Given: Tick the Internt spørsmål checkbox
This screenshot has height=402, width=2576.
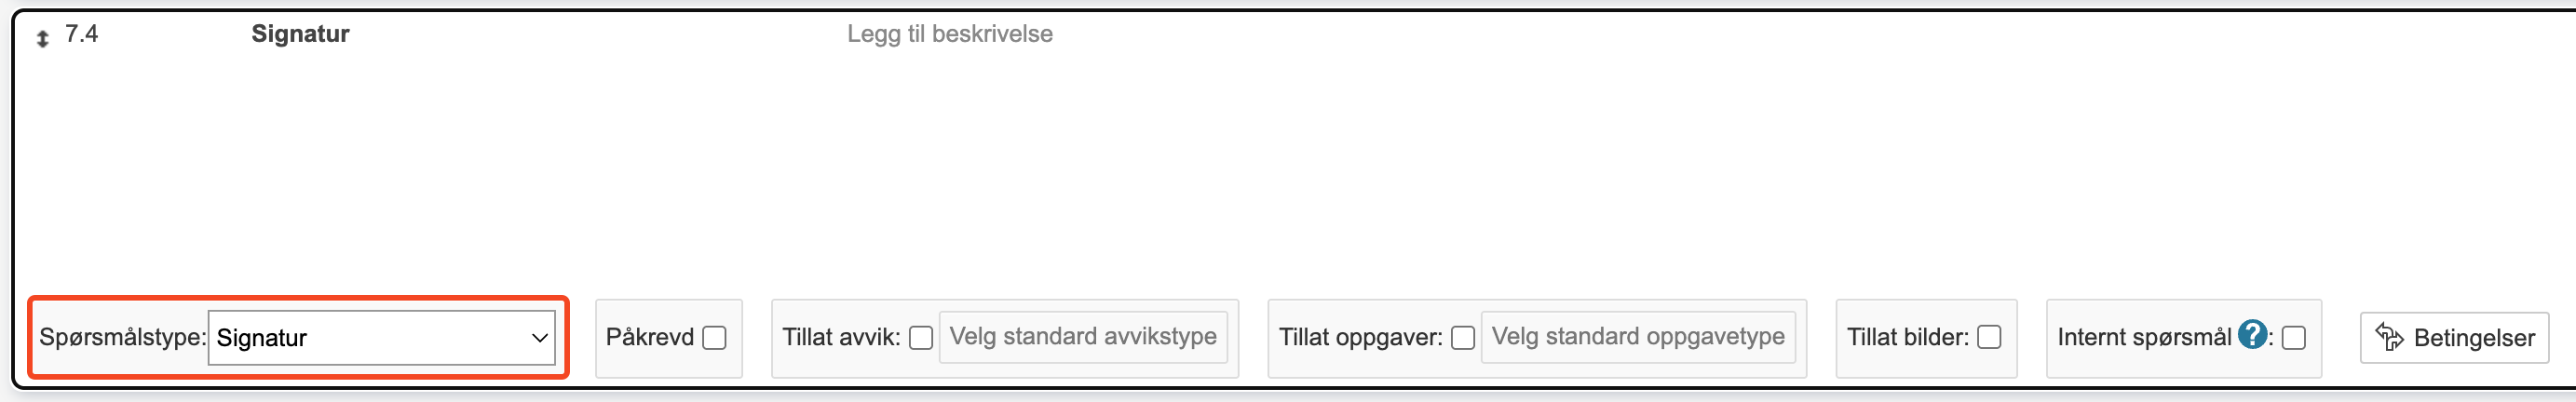Looking at the screenshot, I should point(2294,338).
